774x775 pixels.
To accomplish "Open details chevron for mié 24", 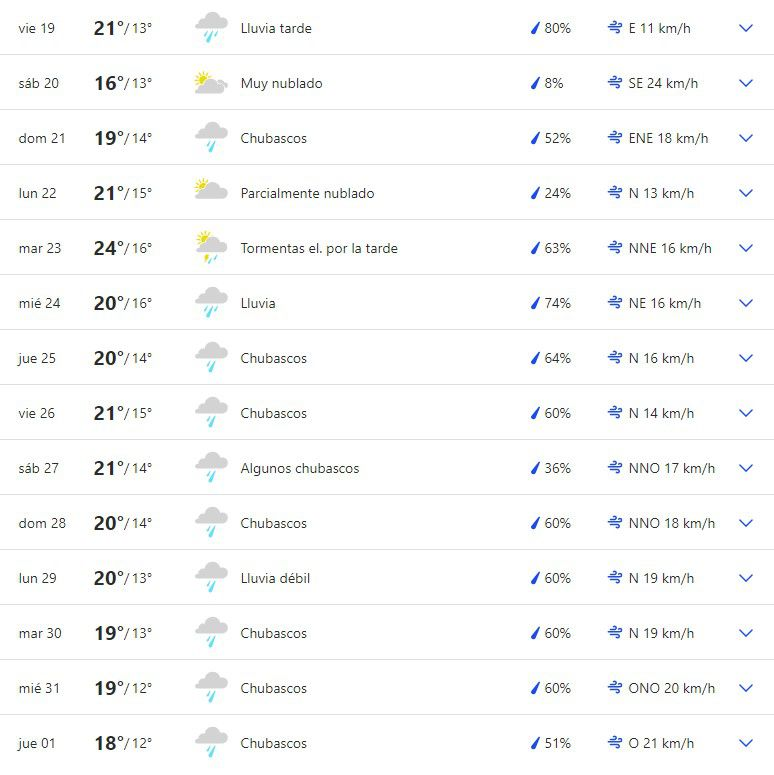I will [x=745, y=303].
